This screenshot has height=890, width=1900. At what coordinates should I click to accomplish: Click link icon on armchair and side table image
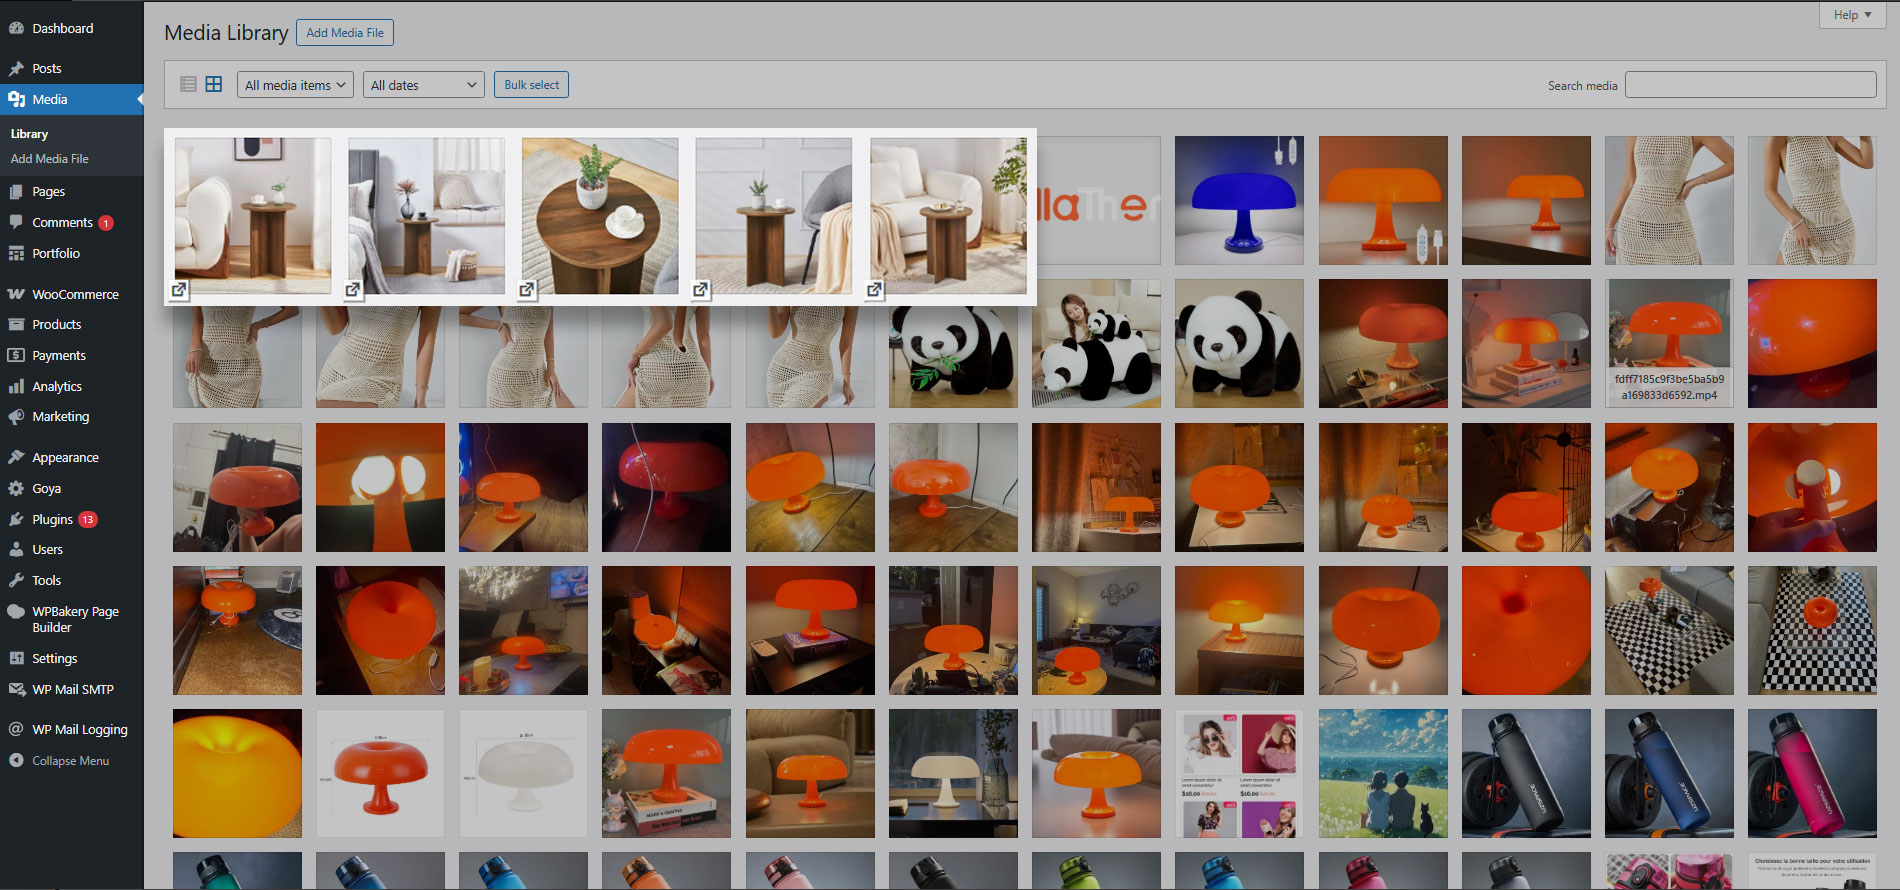pyautogui.click(x=179, y=289)
